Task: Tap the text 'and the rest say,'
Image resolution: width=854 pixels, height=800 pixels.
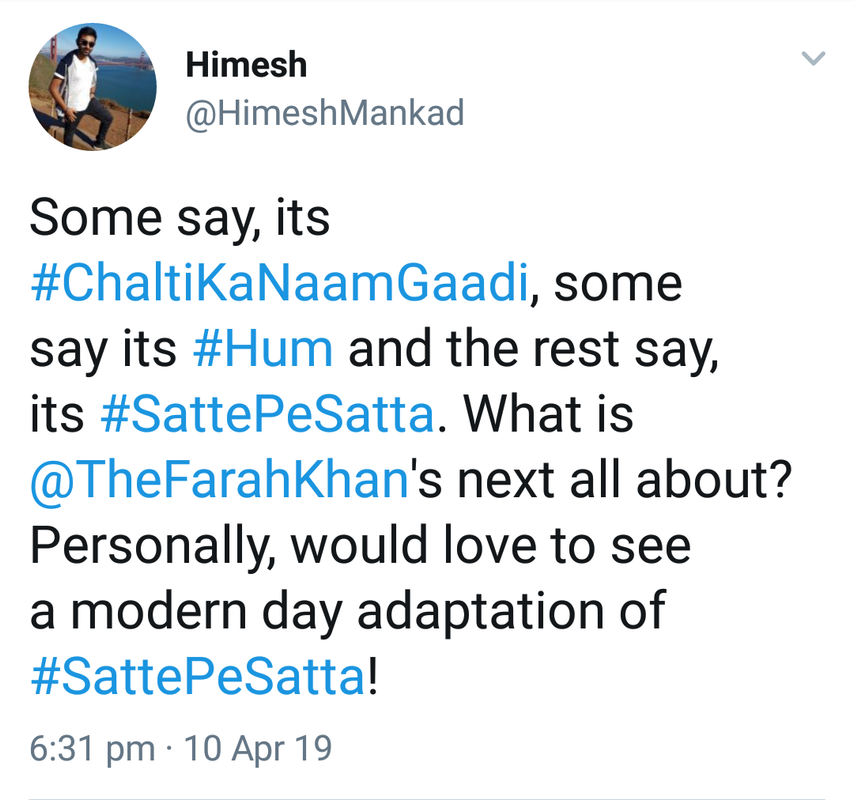Action: tap(534, 350)
